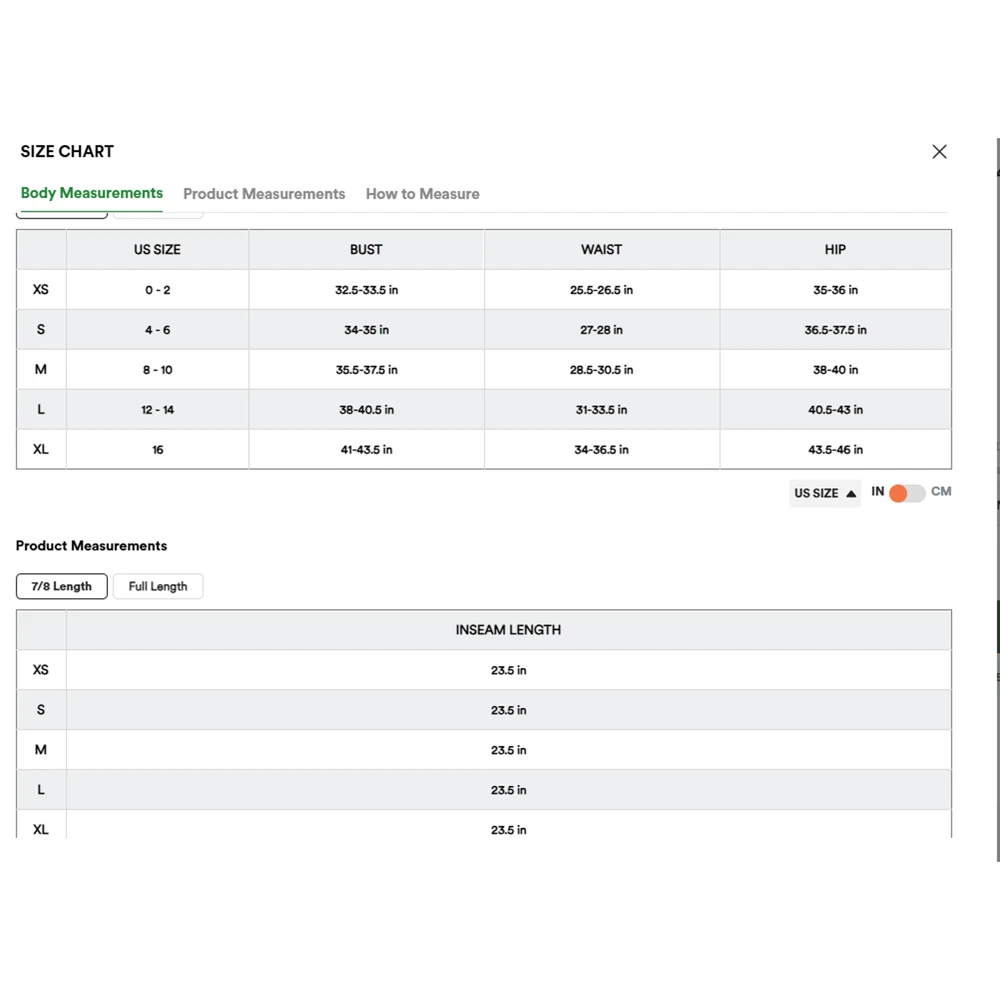Click the WAIST column header
The image size is (1000, 1000).
[x=601, y=250]
